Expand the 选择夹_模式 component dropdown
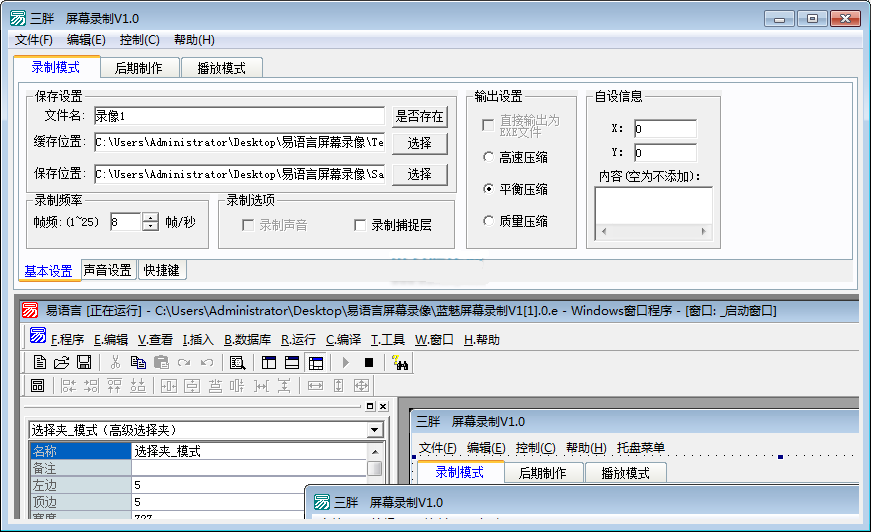 (x=375, y=430)
